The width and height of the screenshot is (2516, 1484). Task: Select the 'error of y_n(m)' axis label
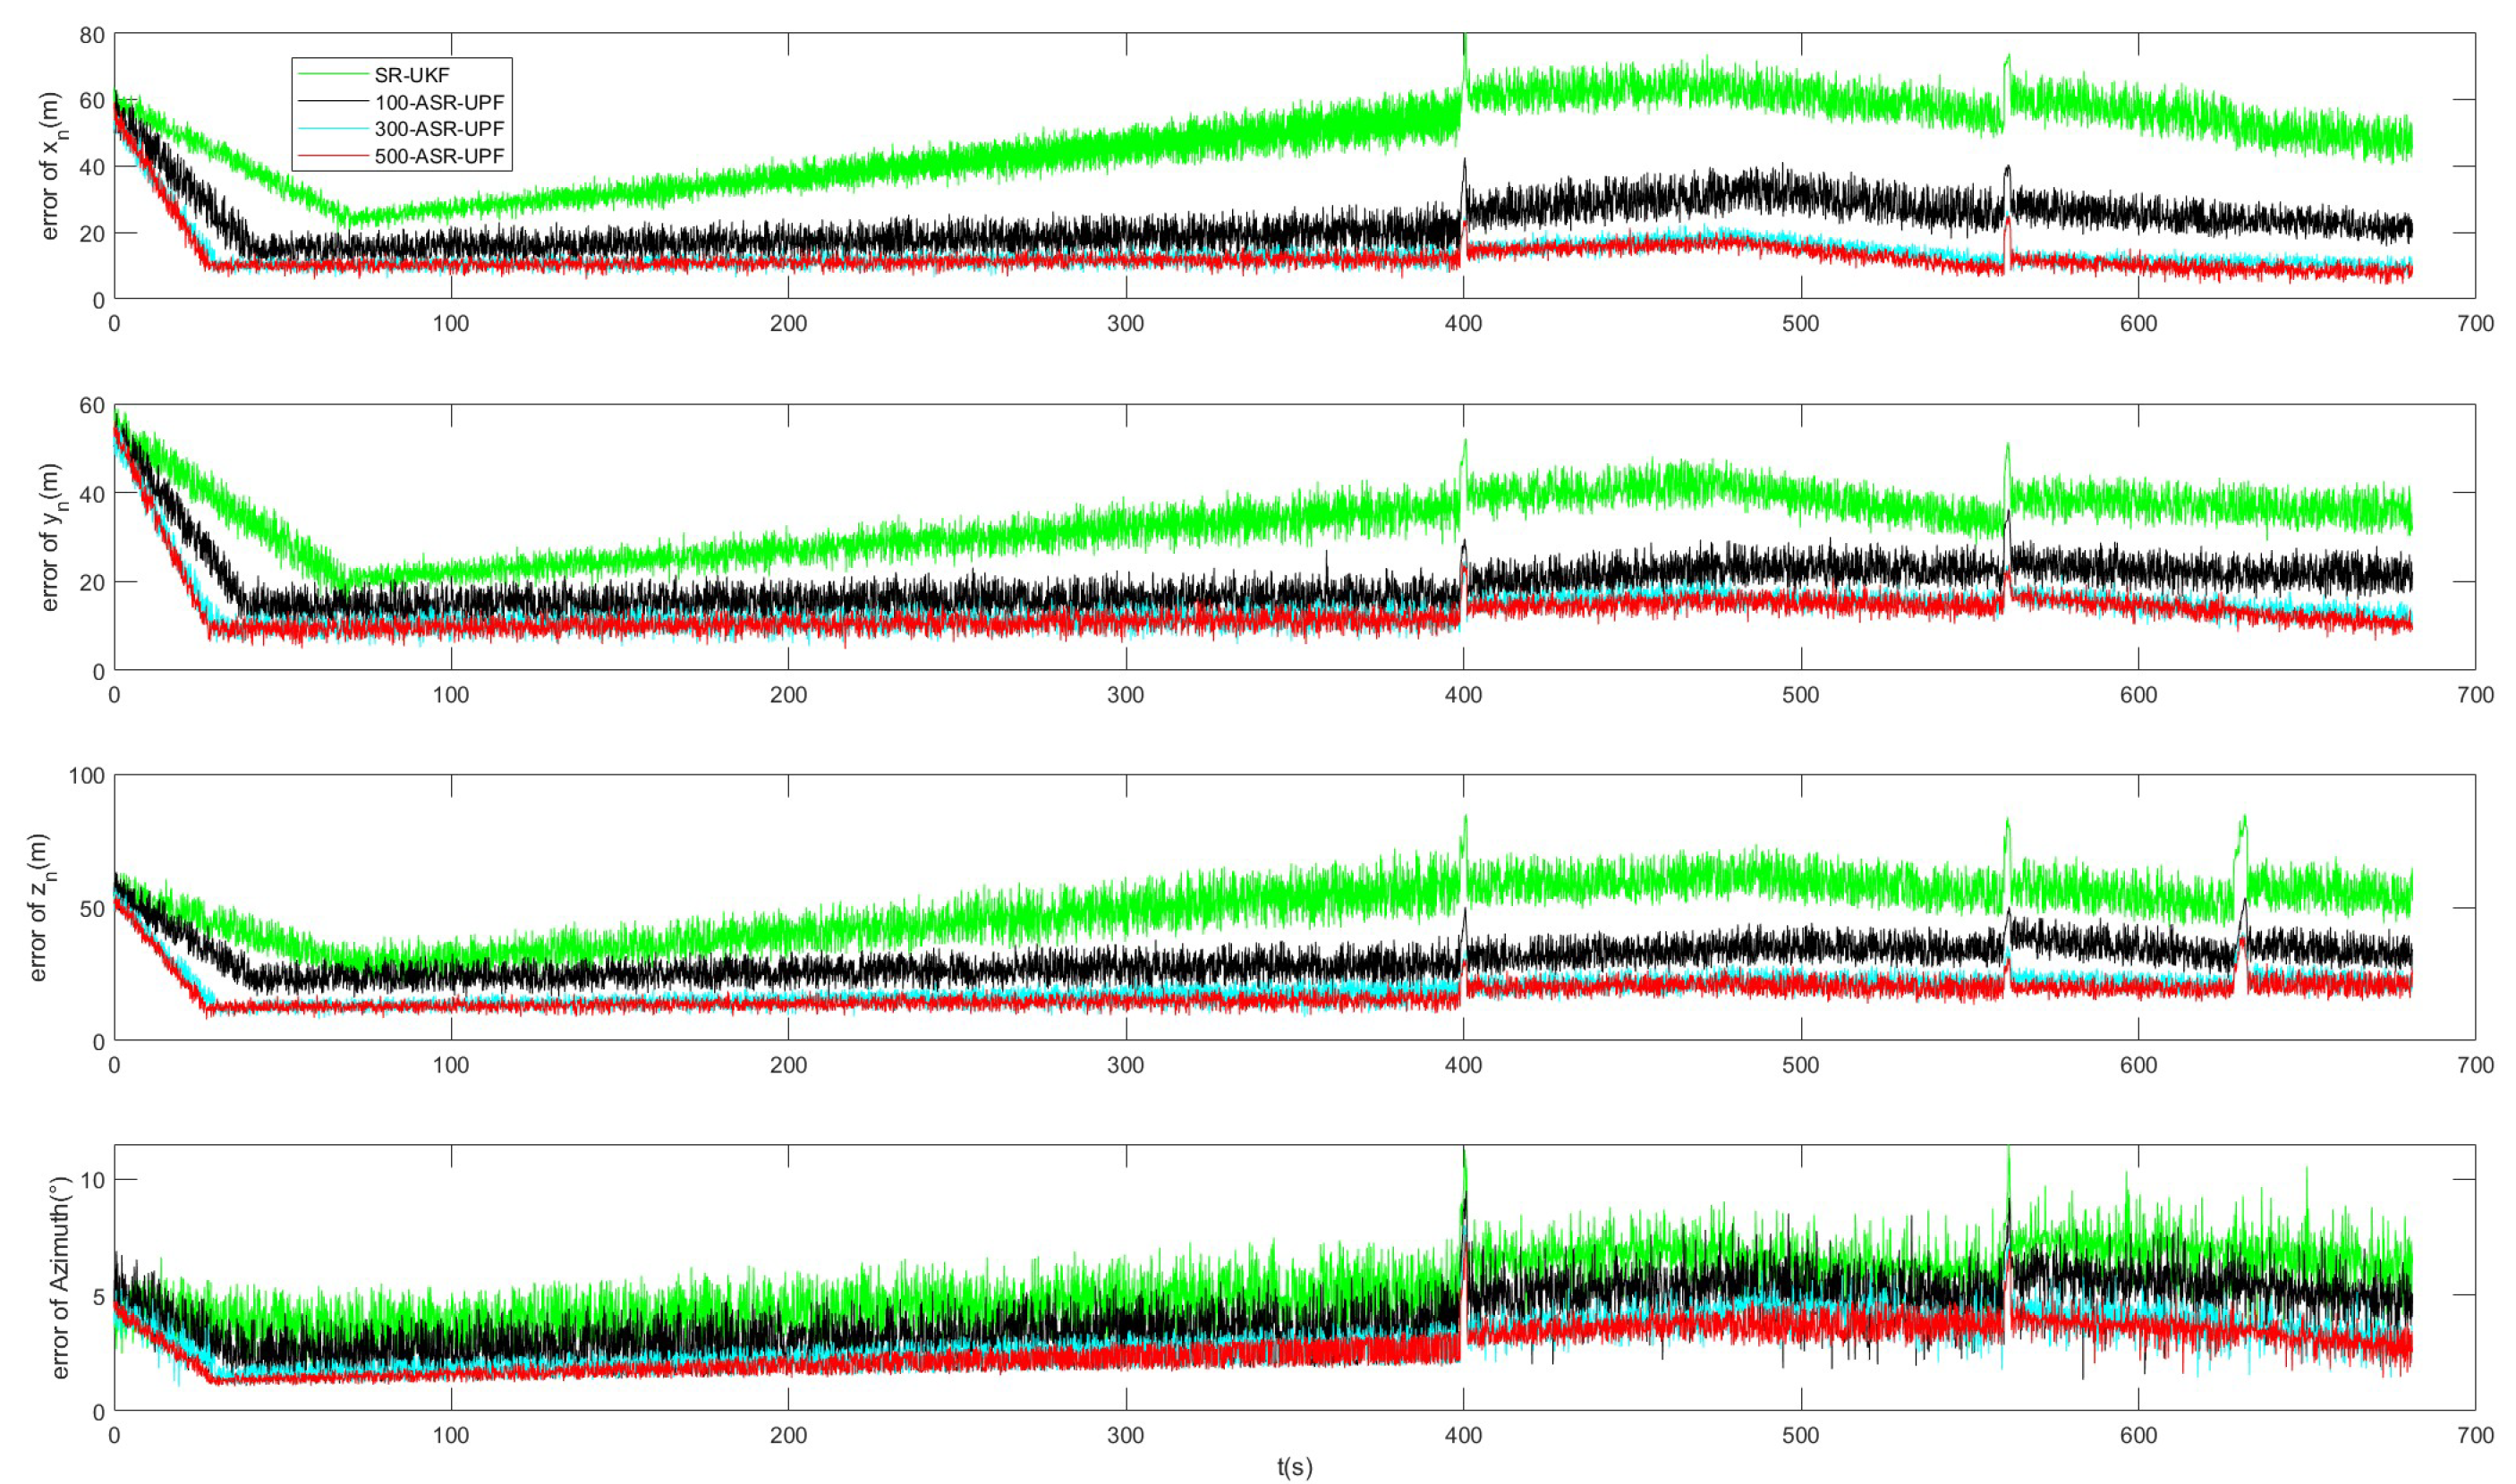click(52, 537)
